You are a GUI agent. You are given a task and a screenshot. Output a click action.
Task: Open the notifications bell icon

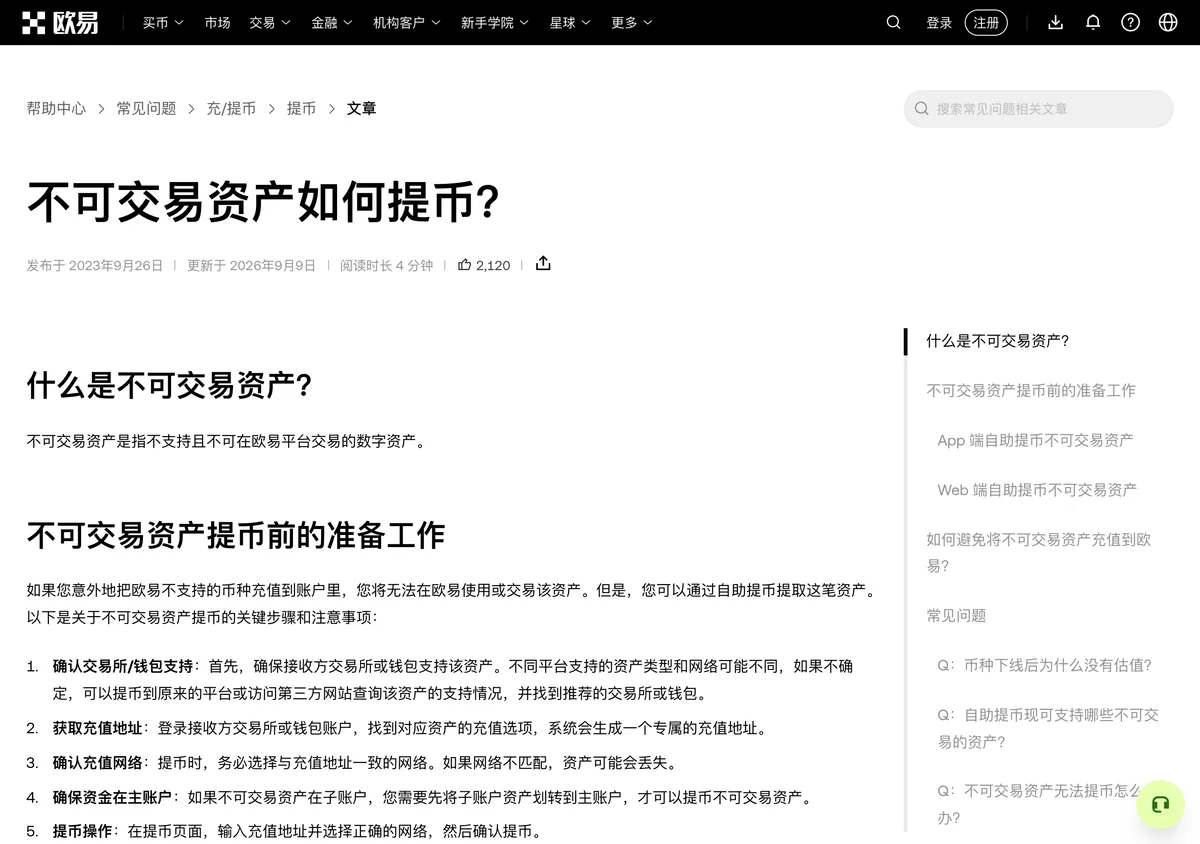click(x=1093, y=22)
